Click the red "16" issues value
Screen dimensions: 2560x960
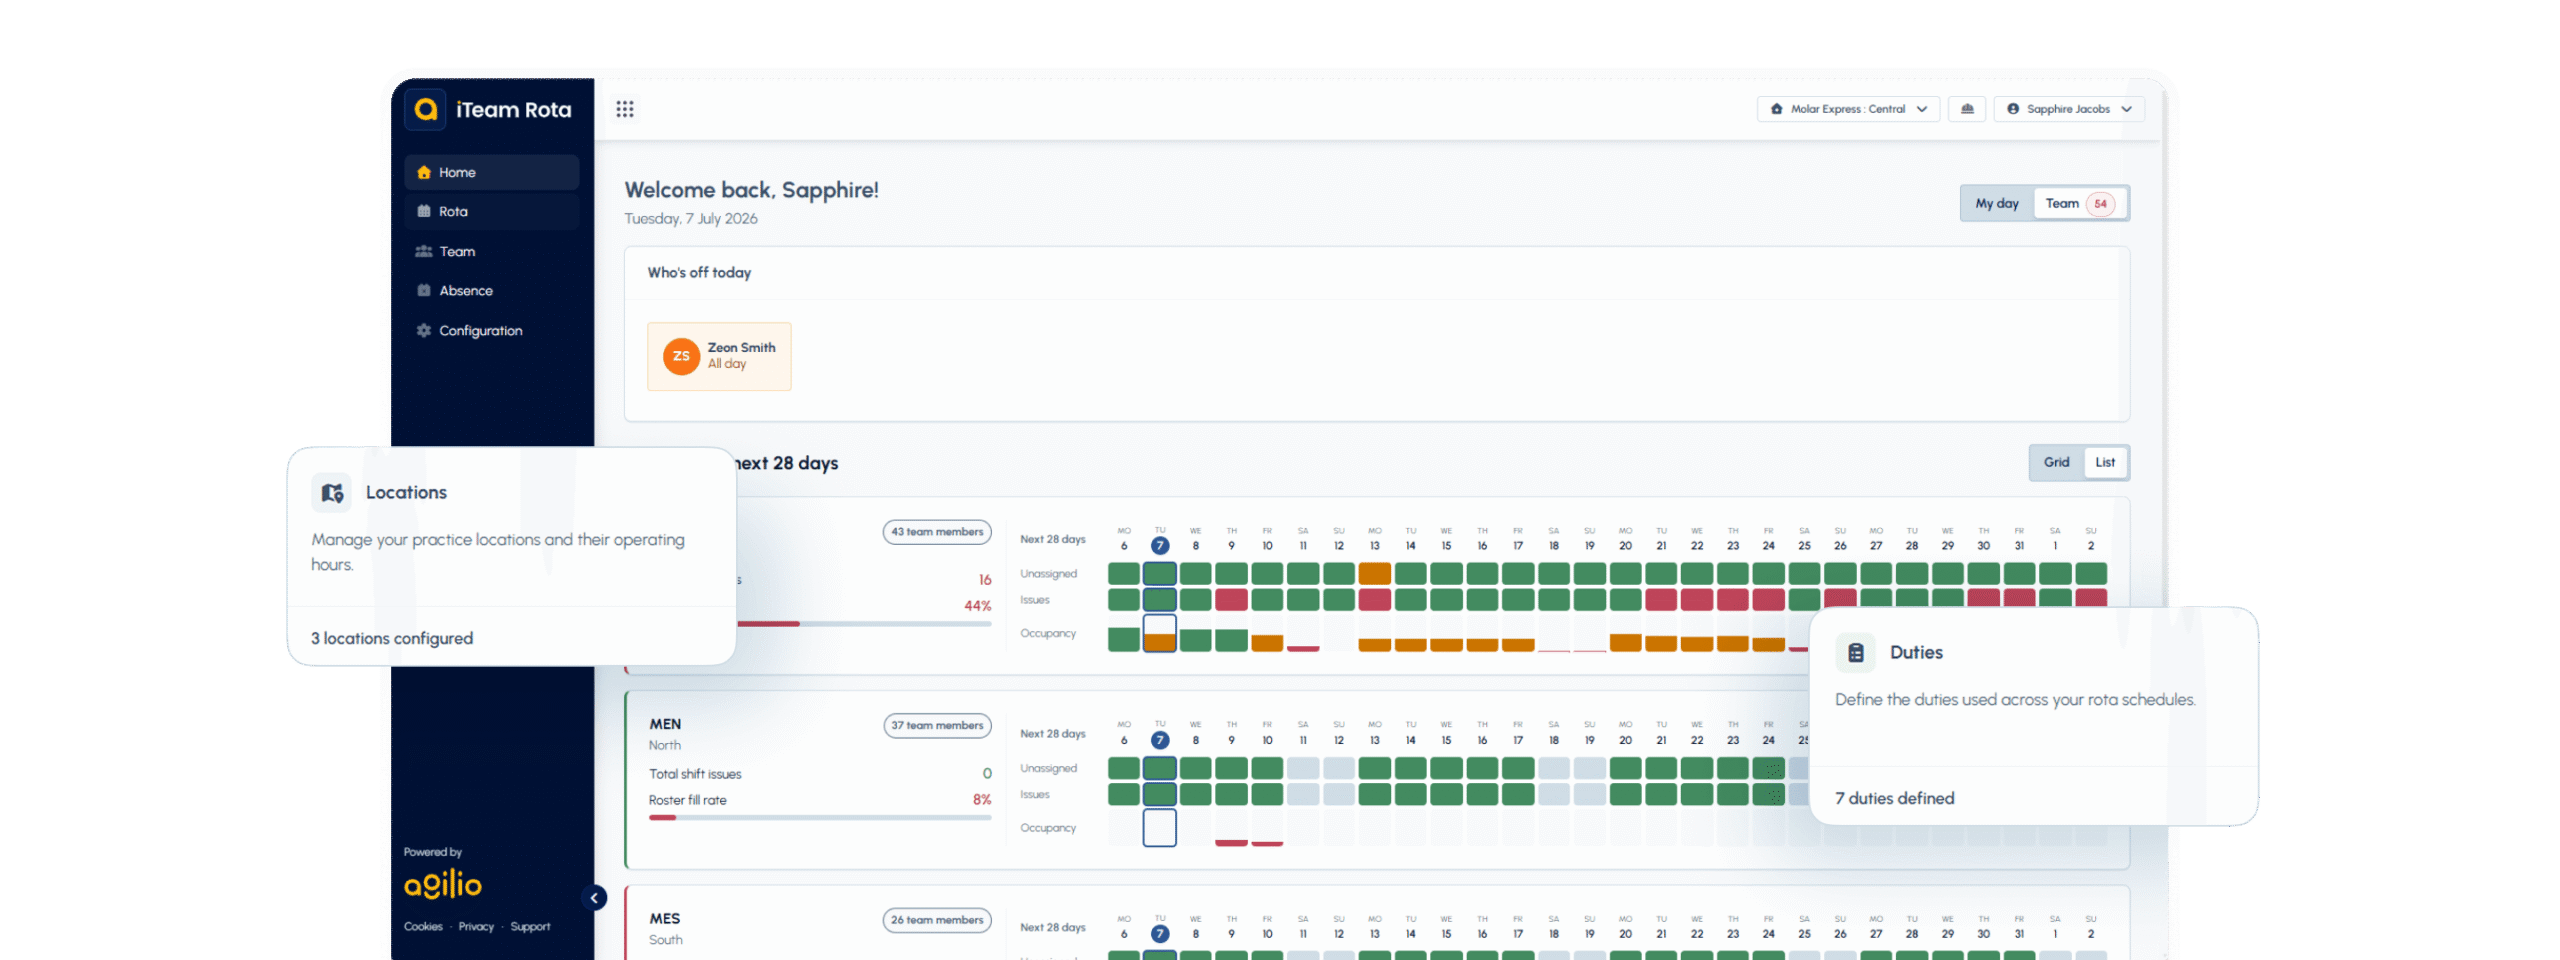985,580
